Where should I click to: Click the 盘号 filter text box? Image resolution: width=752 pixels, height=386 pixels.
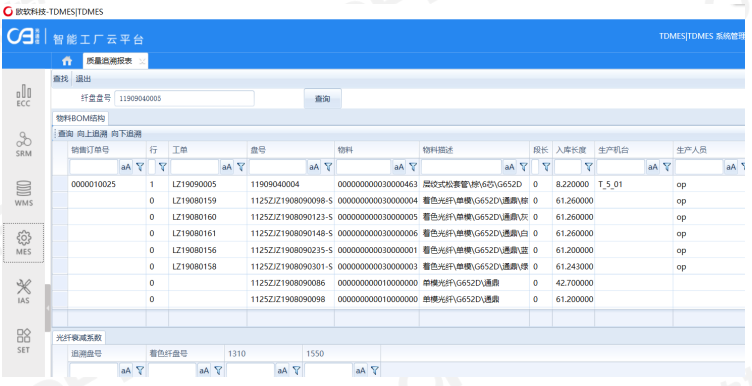point(277,167)
